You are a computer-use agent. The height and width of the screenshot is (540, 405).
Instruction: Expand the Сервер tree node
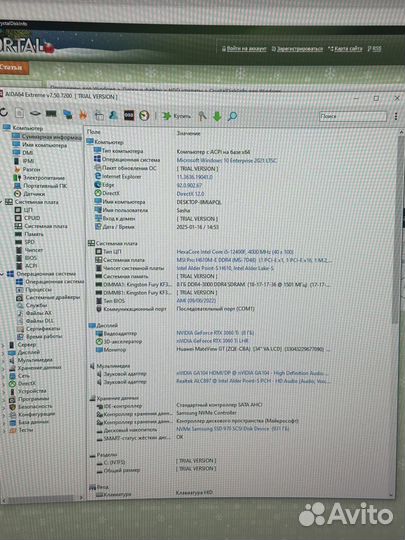pos(3,345)
